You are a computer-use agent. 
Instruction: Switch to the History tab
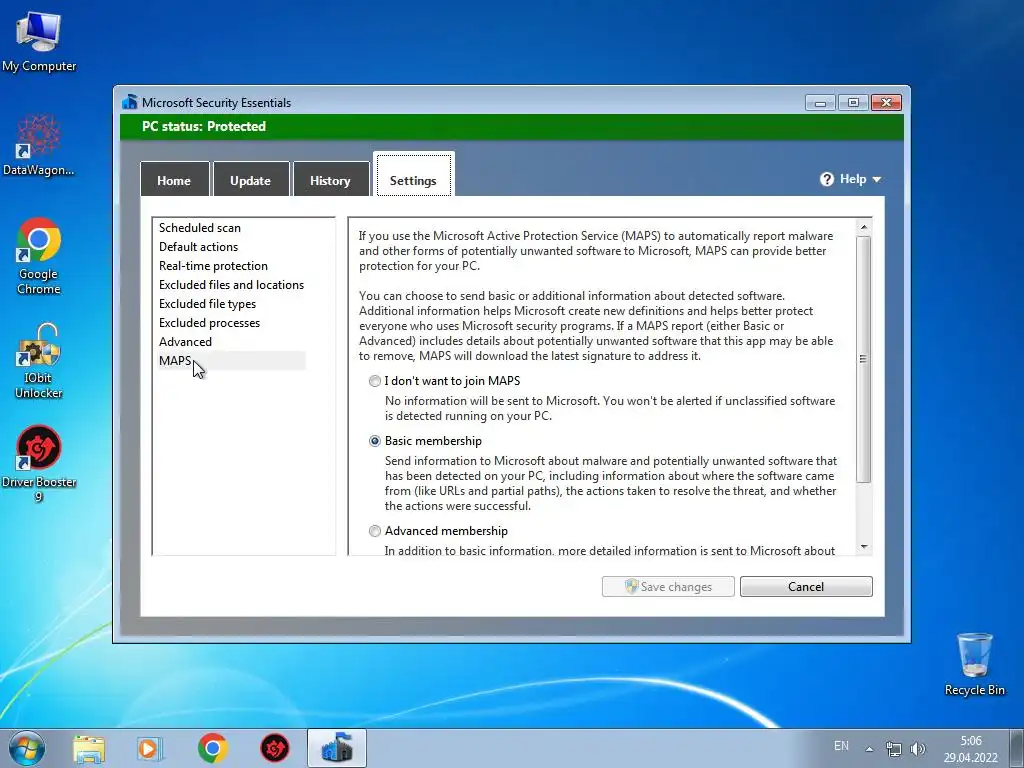coord(330,180)
